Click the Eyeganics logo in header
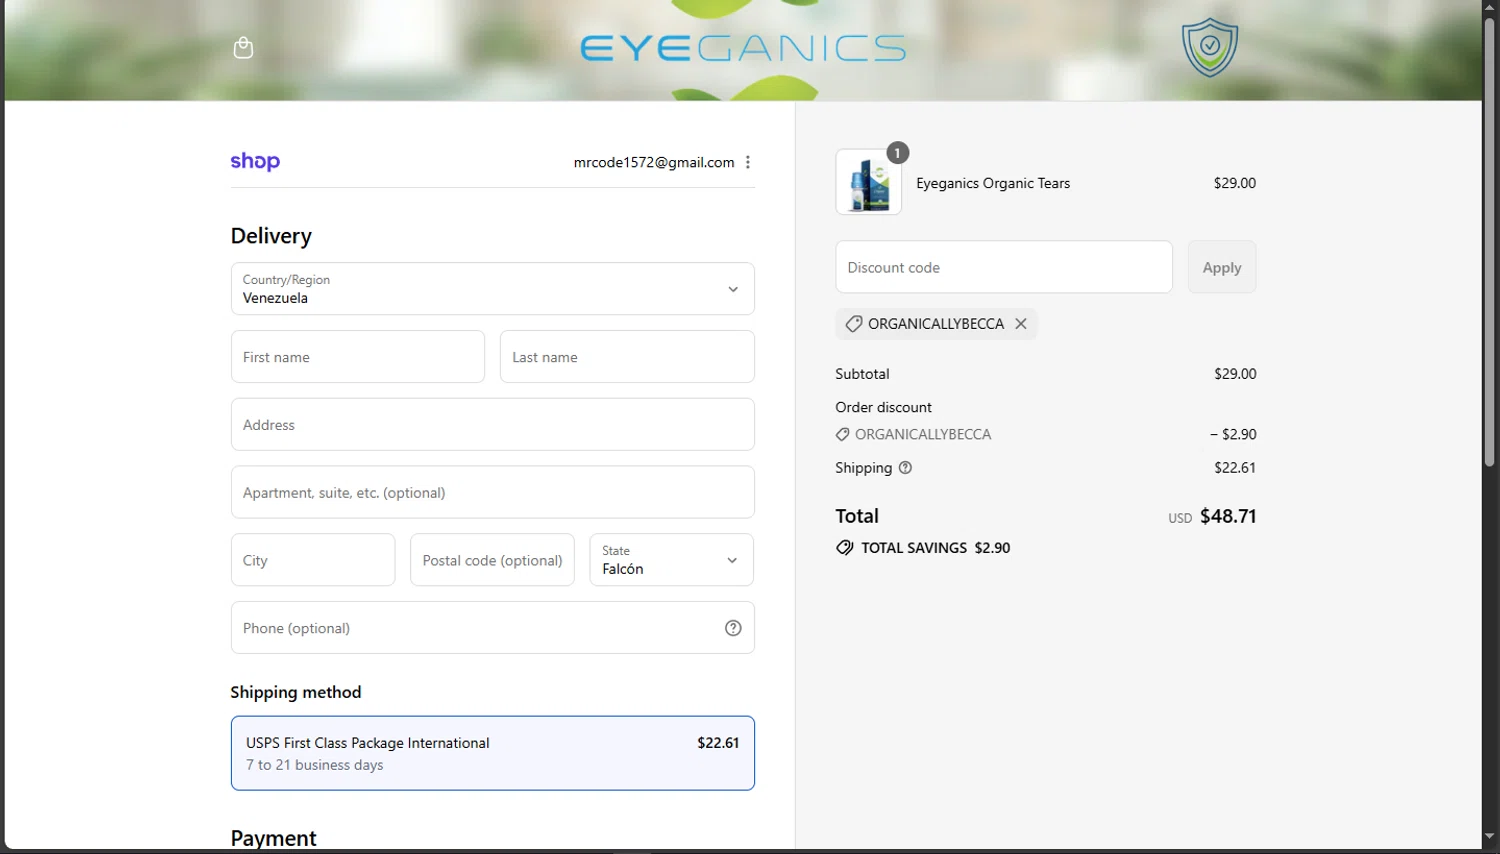The height and width of the screenshot is (854, 1500). [743, 48]
